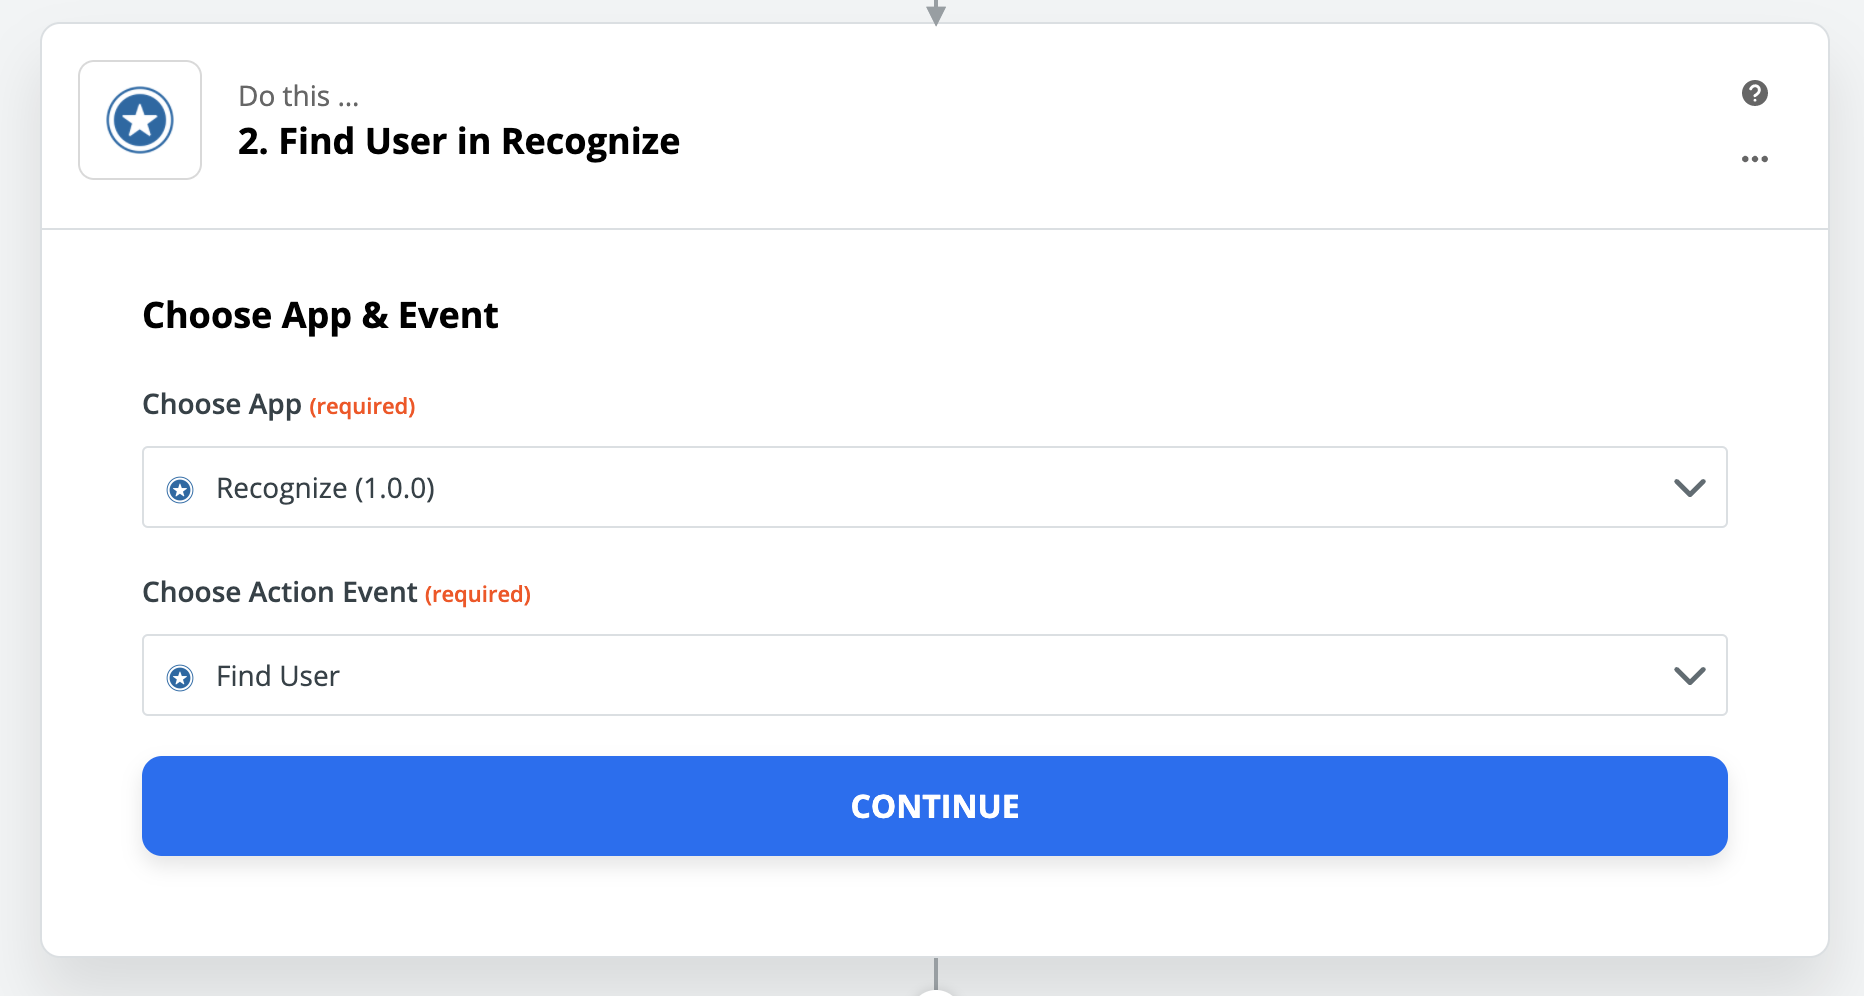
Task: Click the circled node at the bottom edge
Action: point(936,991)
